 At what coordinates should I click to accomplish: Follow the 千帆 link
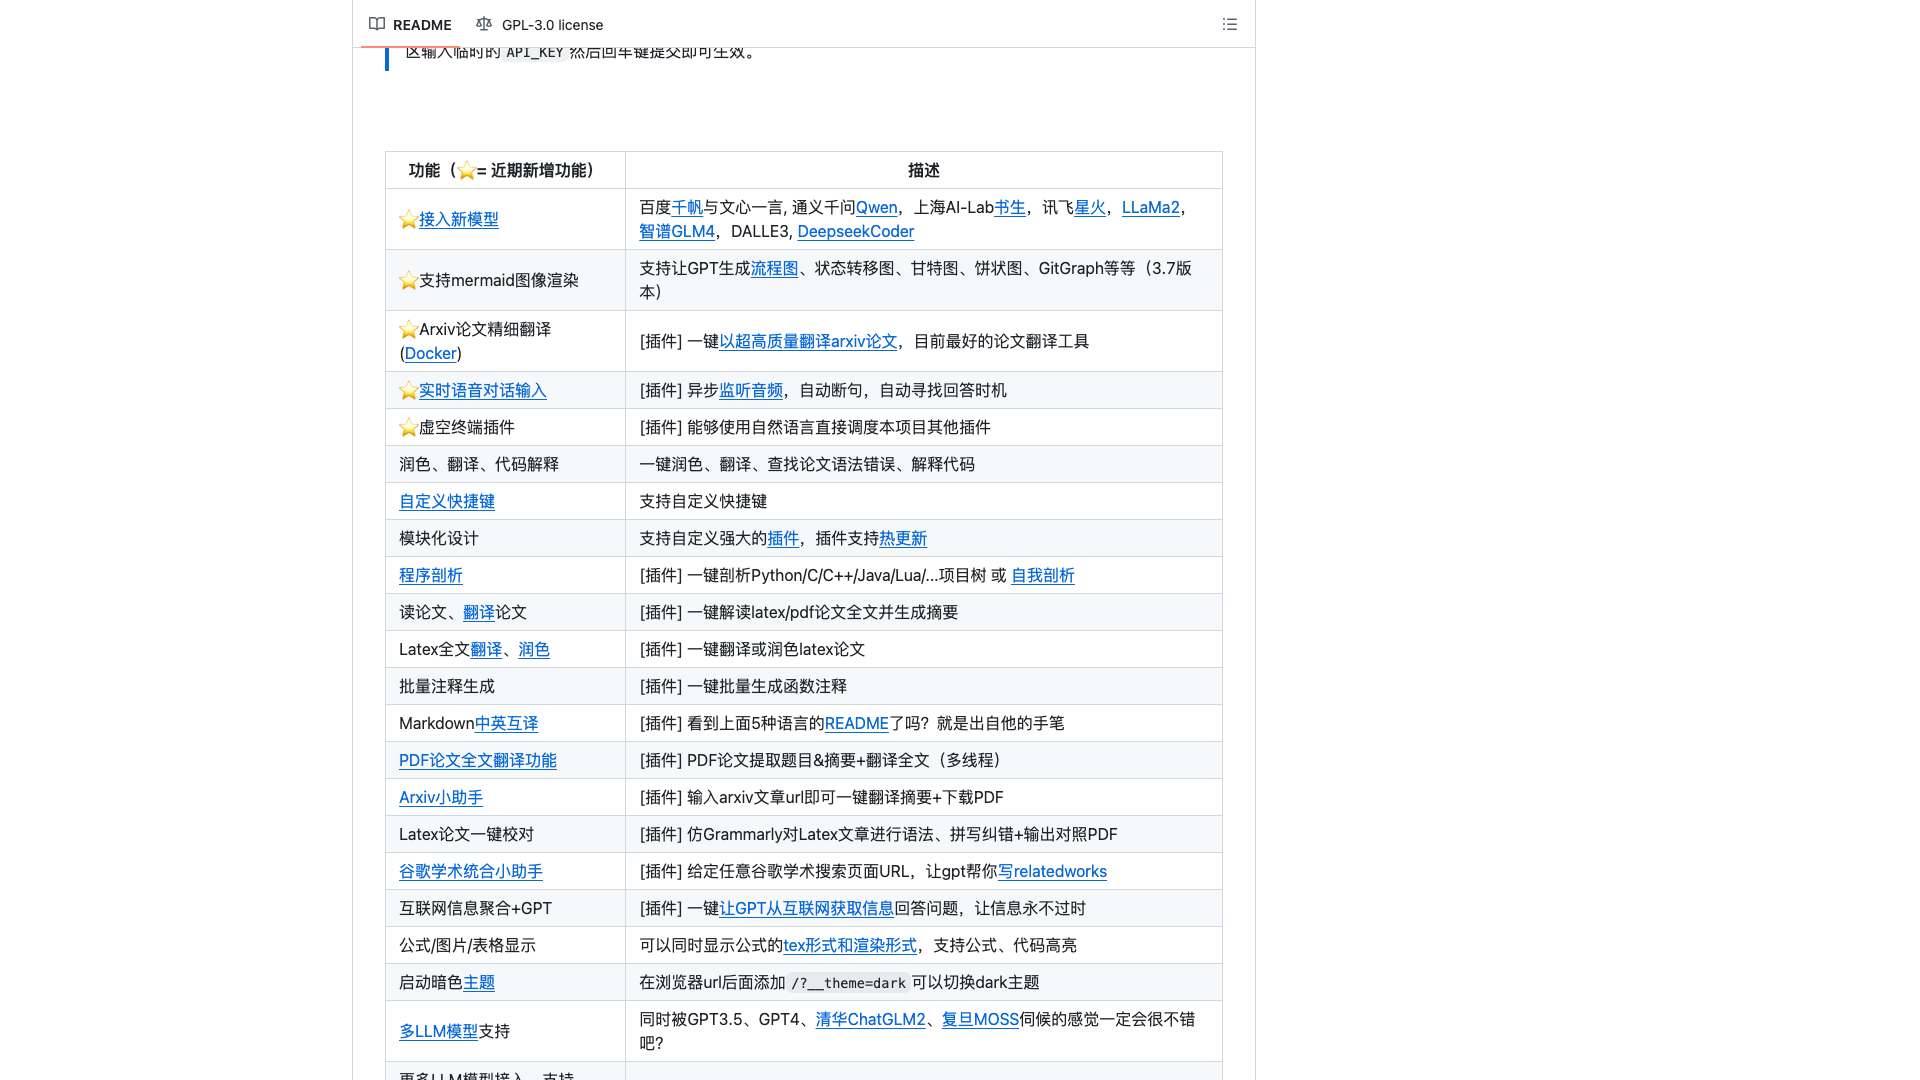[x=687, y=207]
